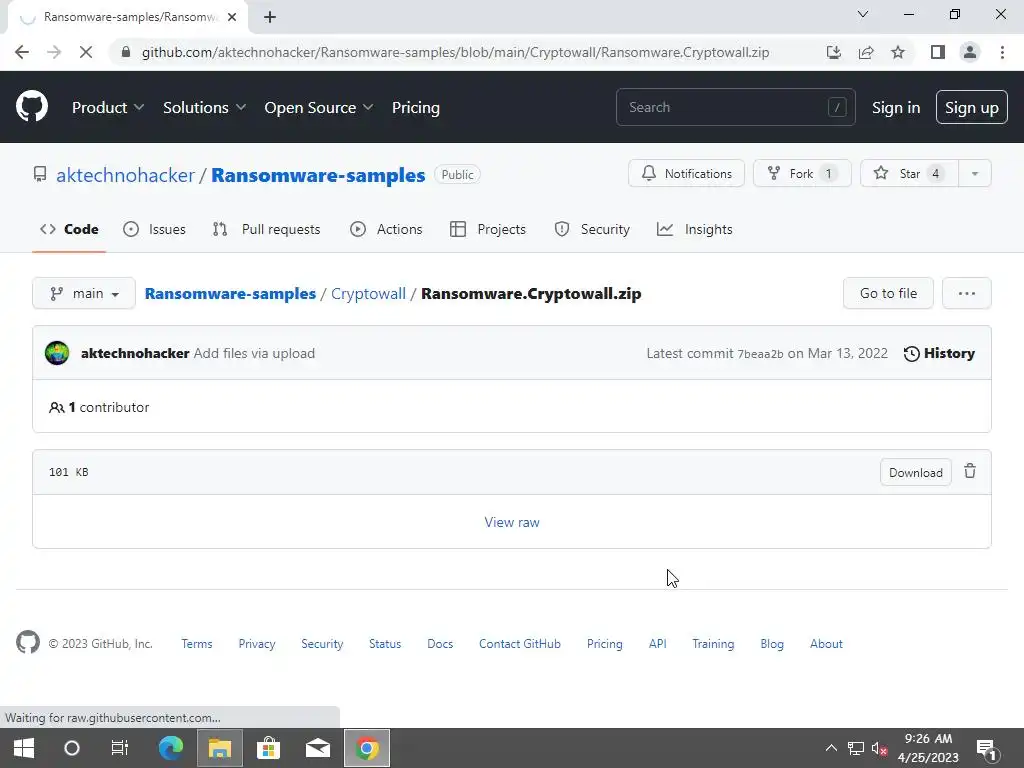1024x768 pixels.
Task: Delete this file using the trash icon
Action: click(x=970, y=471)
